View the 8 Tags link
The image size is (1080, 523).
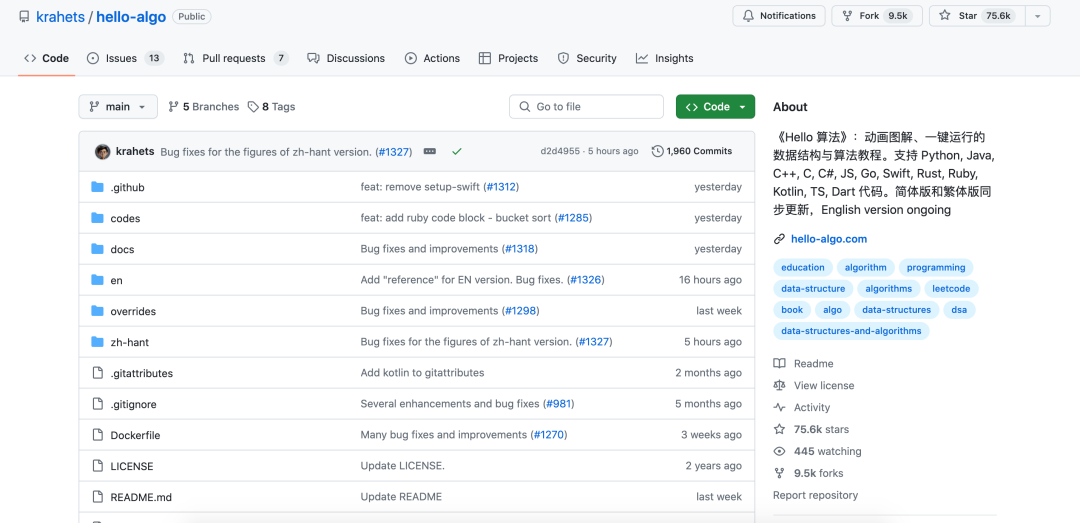pos(271,107)
